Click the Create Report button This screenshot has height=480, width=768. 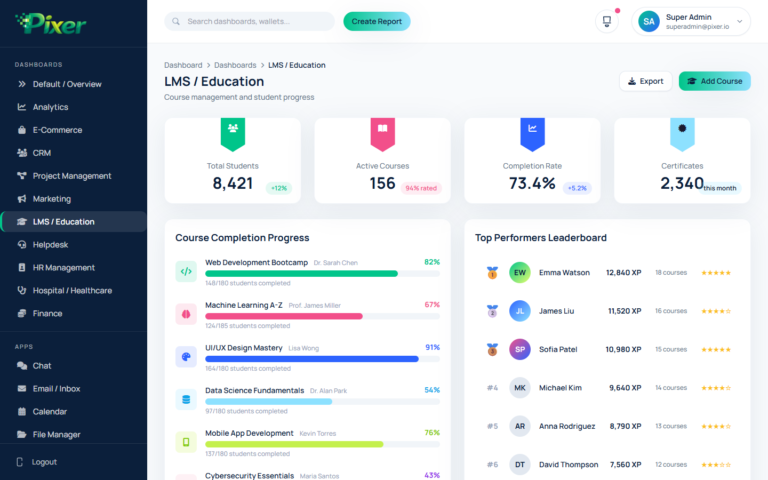click(377, 22)
